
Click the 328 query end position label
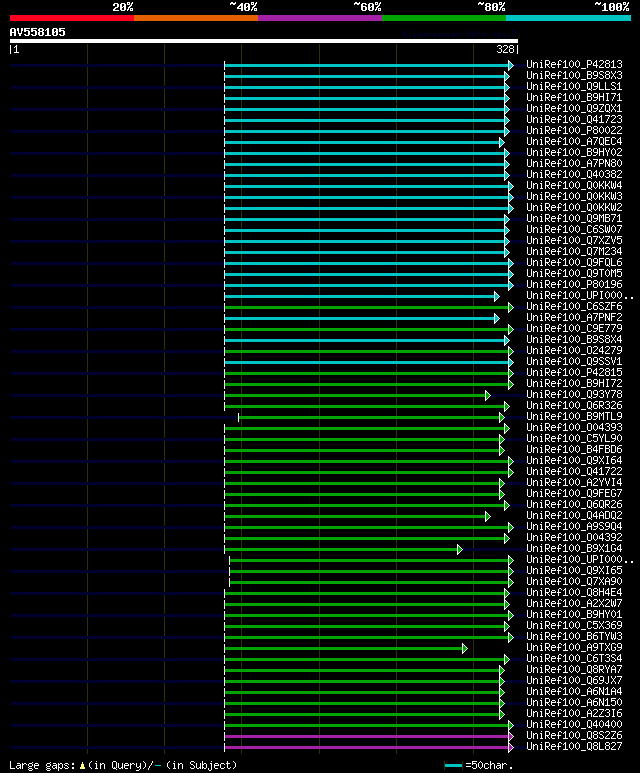(x=505, y=49)
